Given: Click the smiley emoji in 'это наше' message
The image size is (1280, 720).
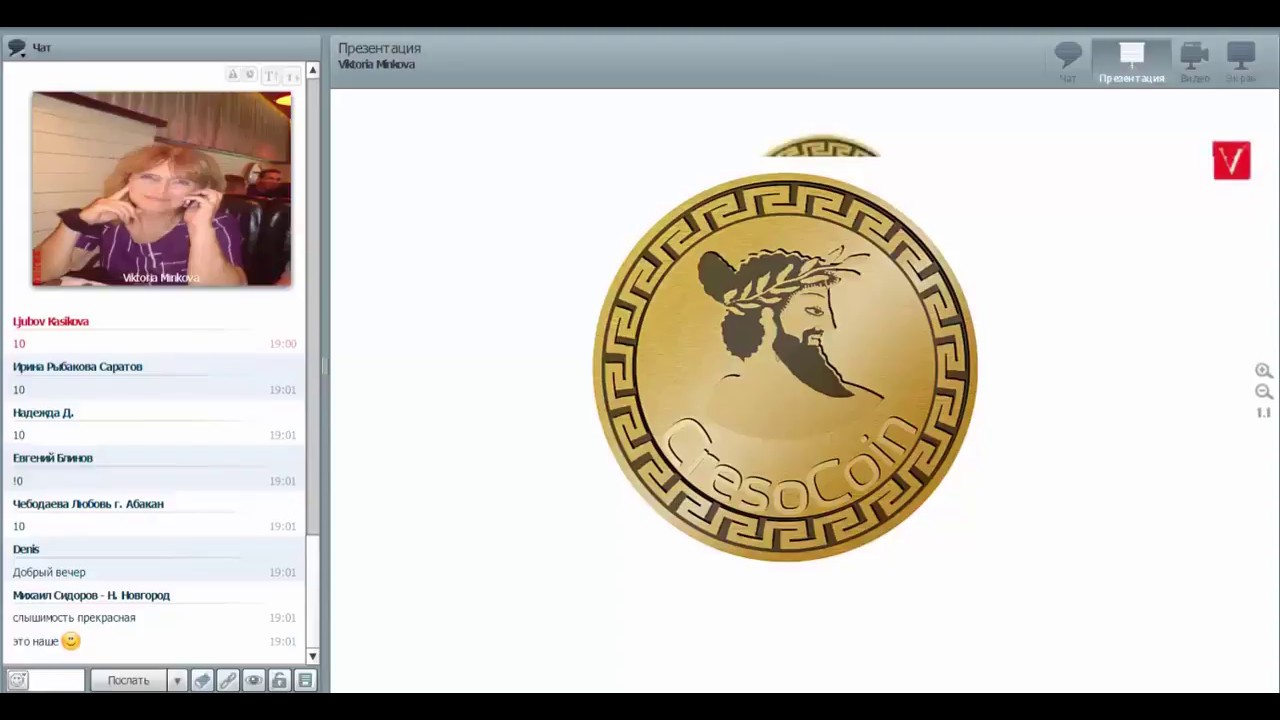Looking at the screenshot, I should (x=70, y=641).
